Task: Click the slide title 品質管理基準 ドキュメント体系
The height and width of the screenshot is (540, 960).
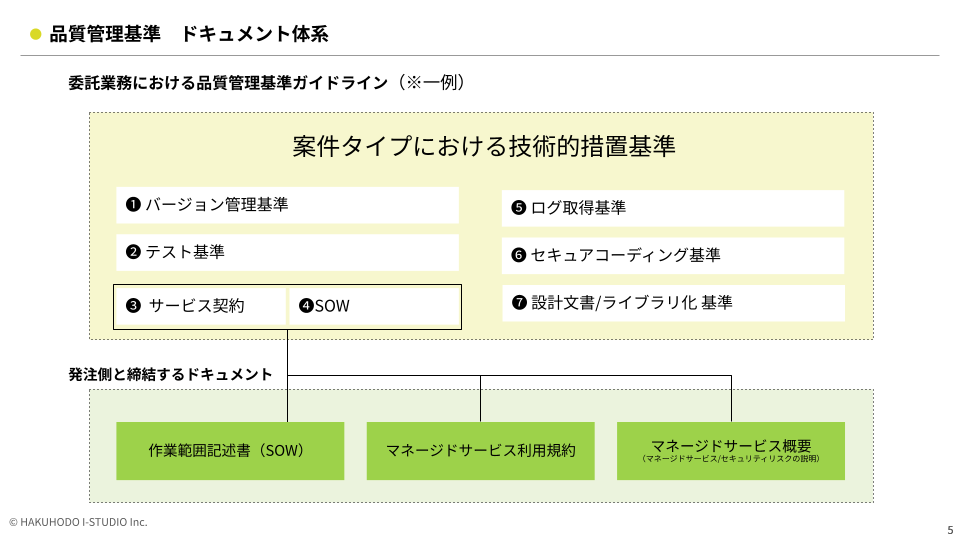Action: 189,35
